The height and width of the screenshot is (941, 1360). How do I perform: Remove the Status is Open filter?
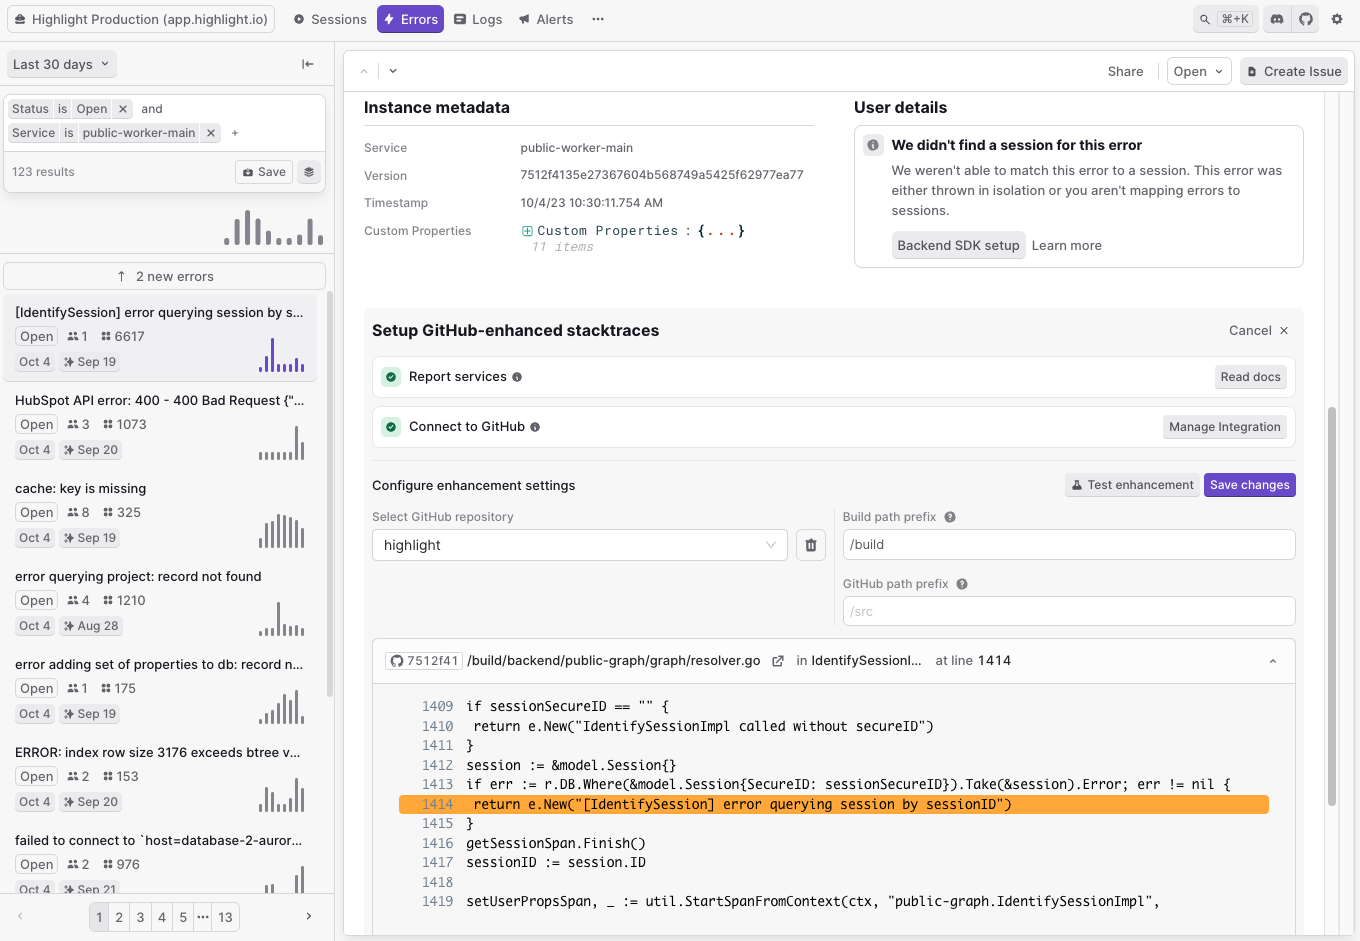[x=123, y=109]
